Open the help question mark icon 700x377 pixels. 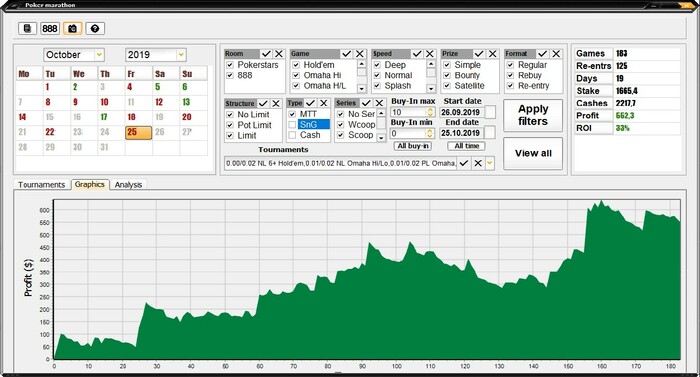tap(95, 29)
